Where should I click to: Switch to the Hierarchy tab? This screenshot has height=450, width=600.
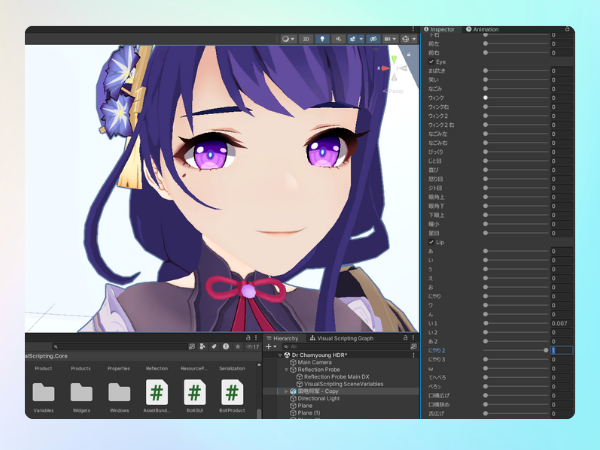pos(283,338)
